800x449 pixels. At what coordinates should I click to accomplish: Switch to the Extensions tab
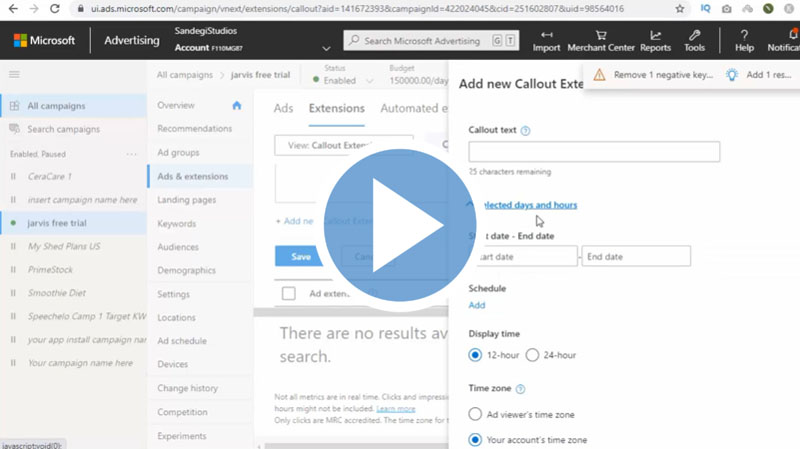click(337, 108)
